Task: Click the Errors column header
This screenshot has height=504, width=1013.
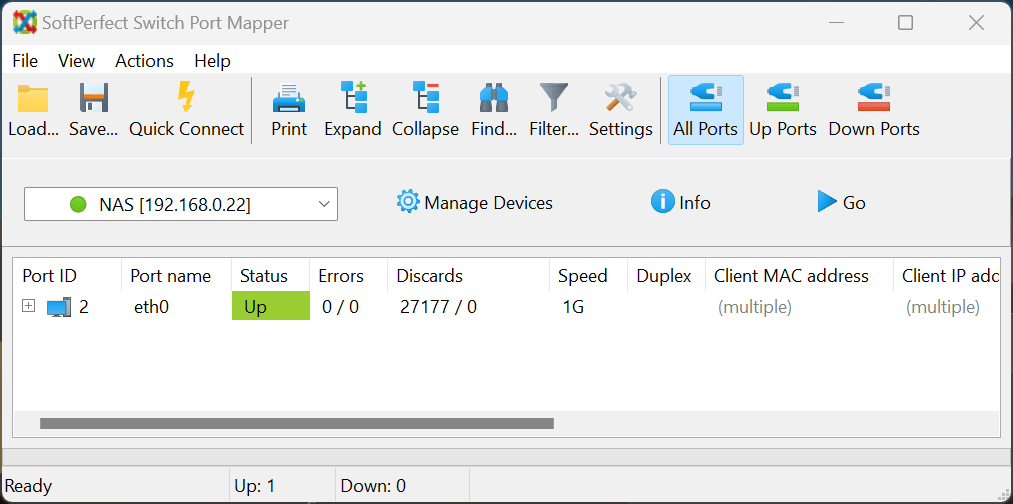Action: [348, 276]
